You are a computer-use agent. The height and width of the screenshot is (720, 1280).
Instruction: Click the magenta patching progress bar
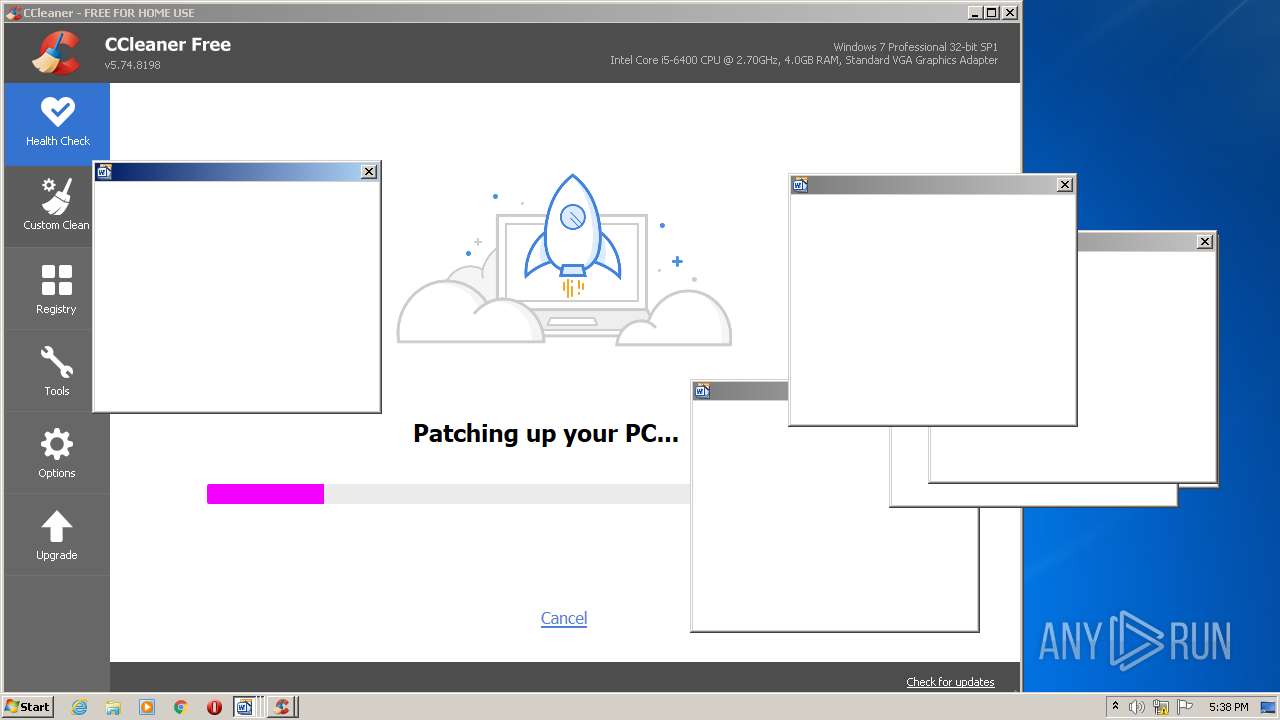265,494
